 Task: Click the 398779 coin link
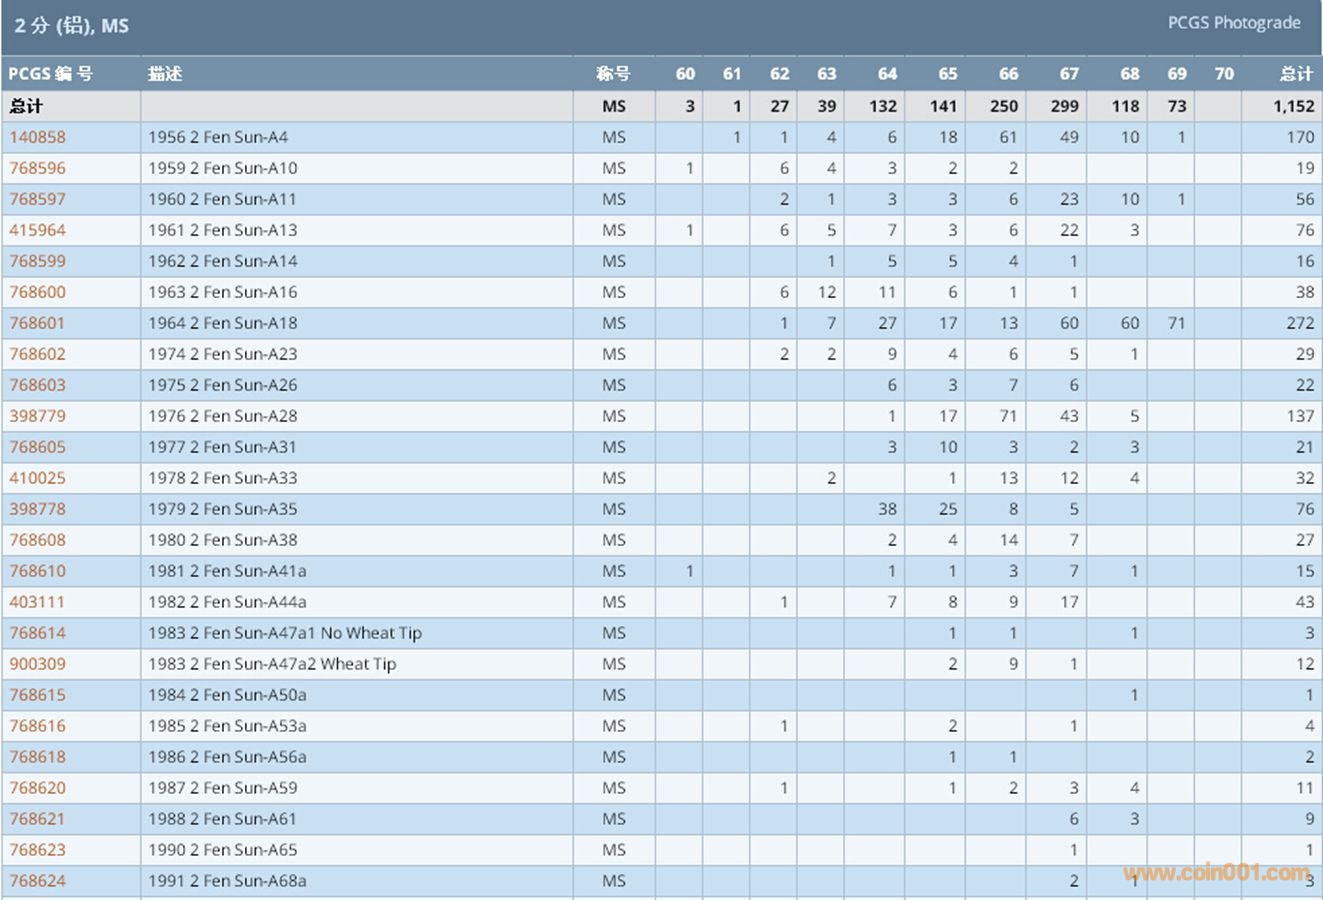[37, 416]
